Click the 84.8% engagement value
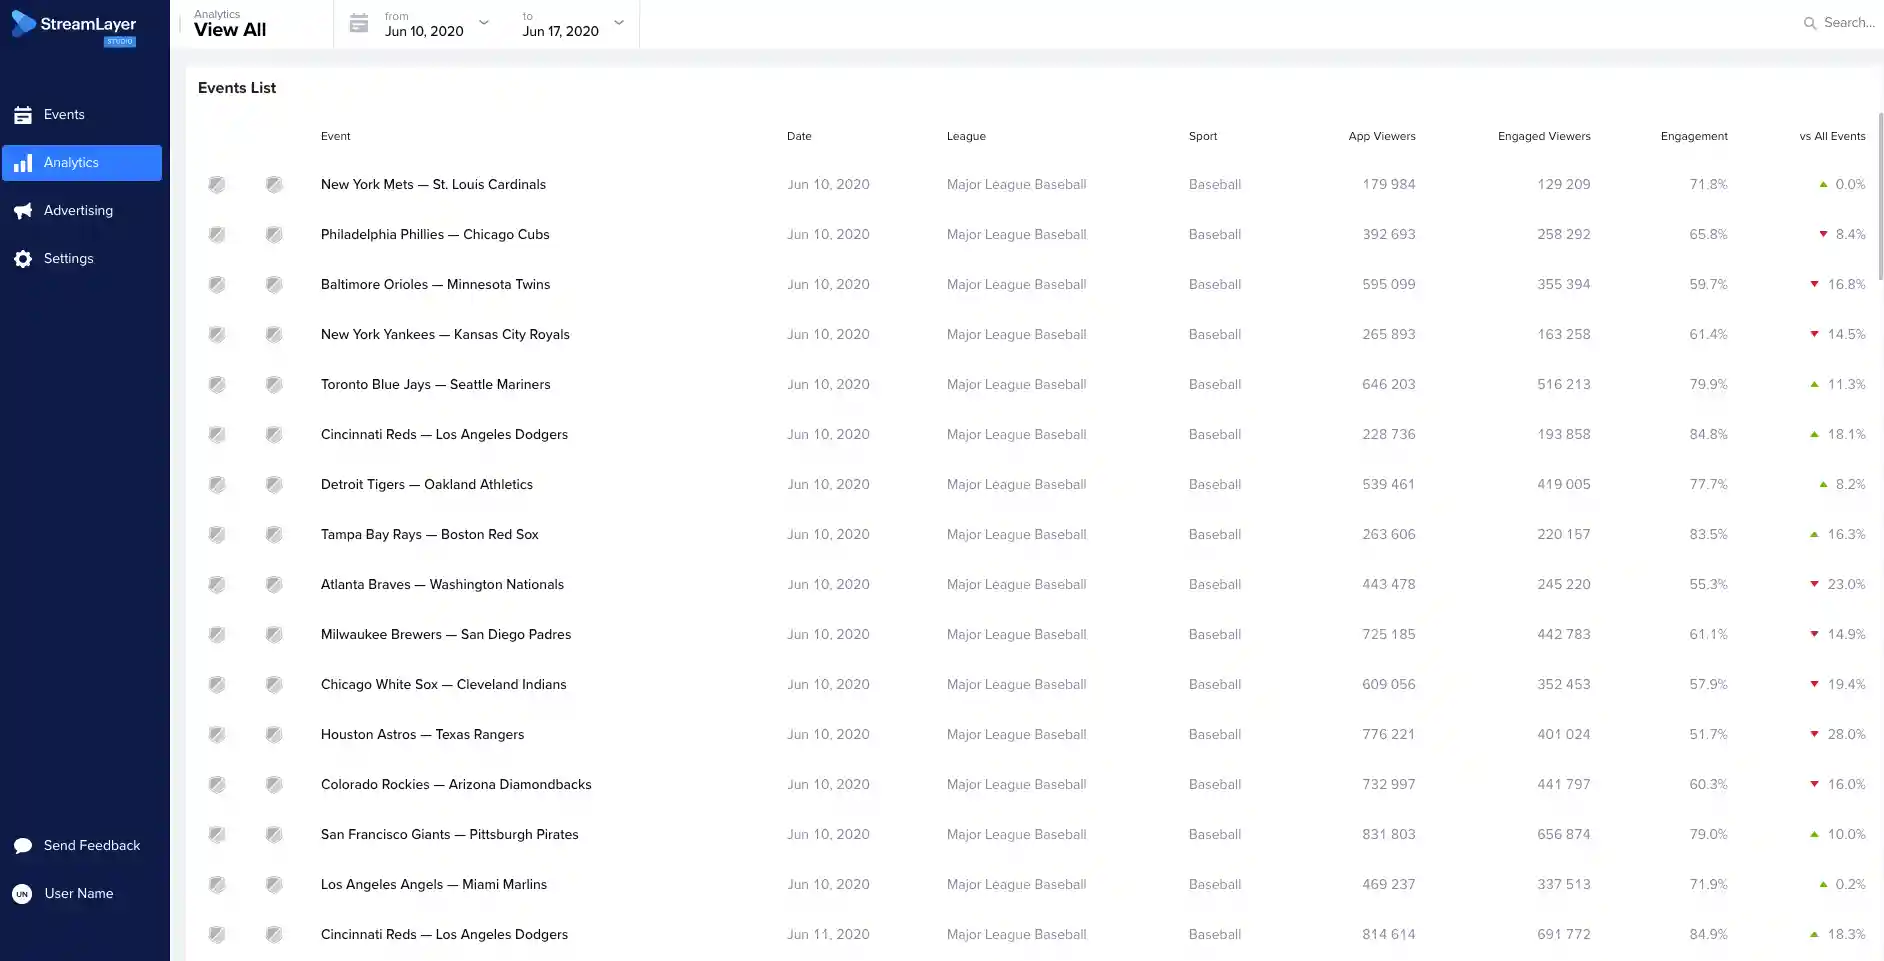The width and height of the screenshot is (1884, 961). click(x=1708, y=435)
